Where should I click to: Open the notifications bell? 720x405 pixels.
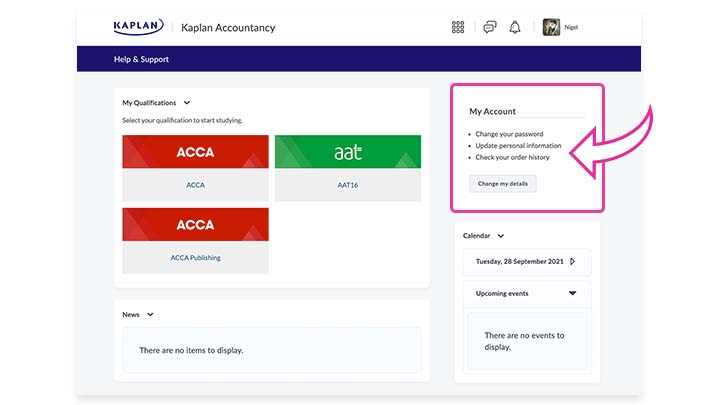pos(515,27)
